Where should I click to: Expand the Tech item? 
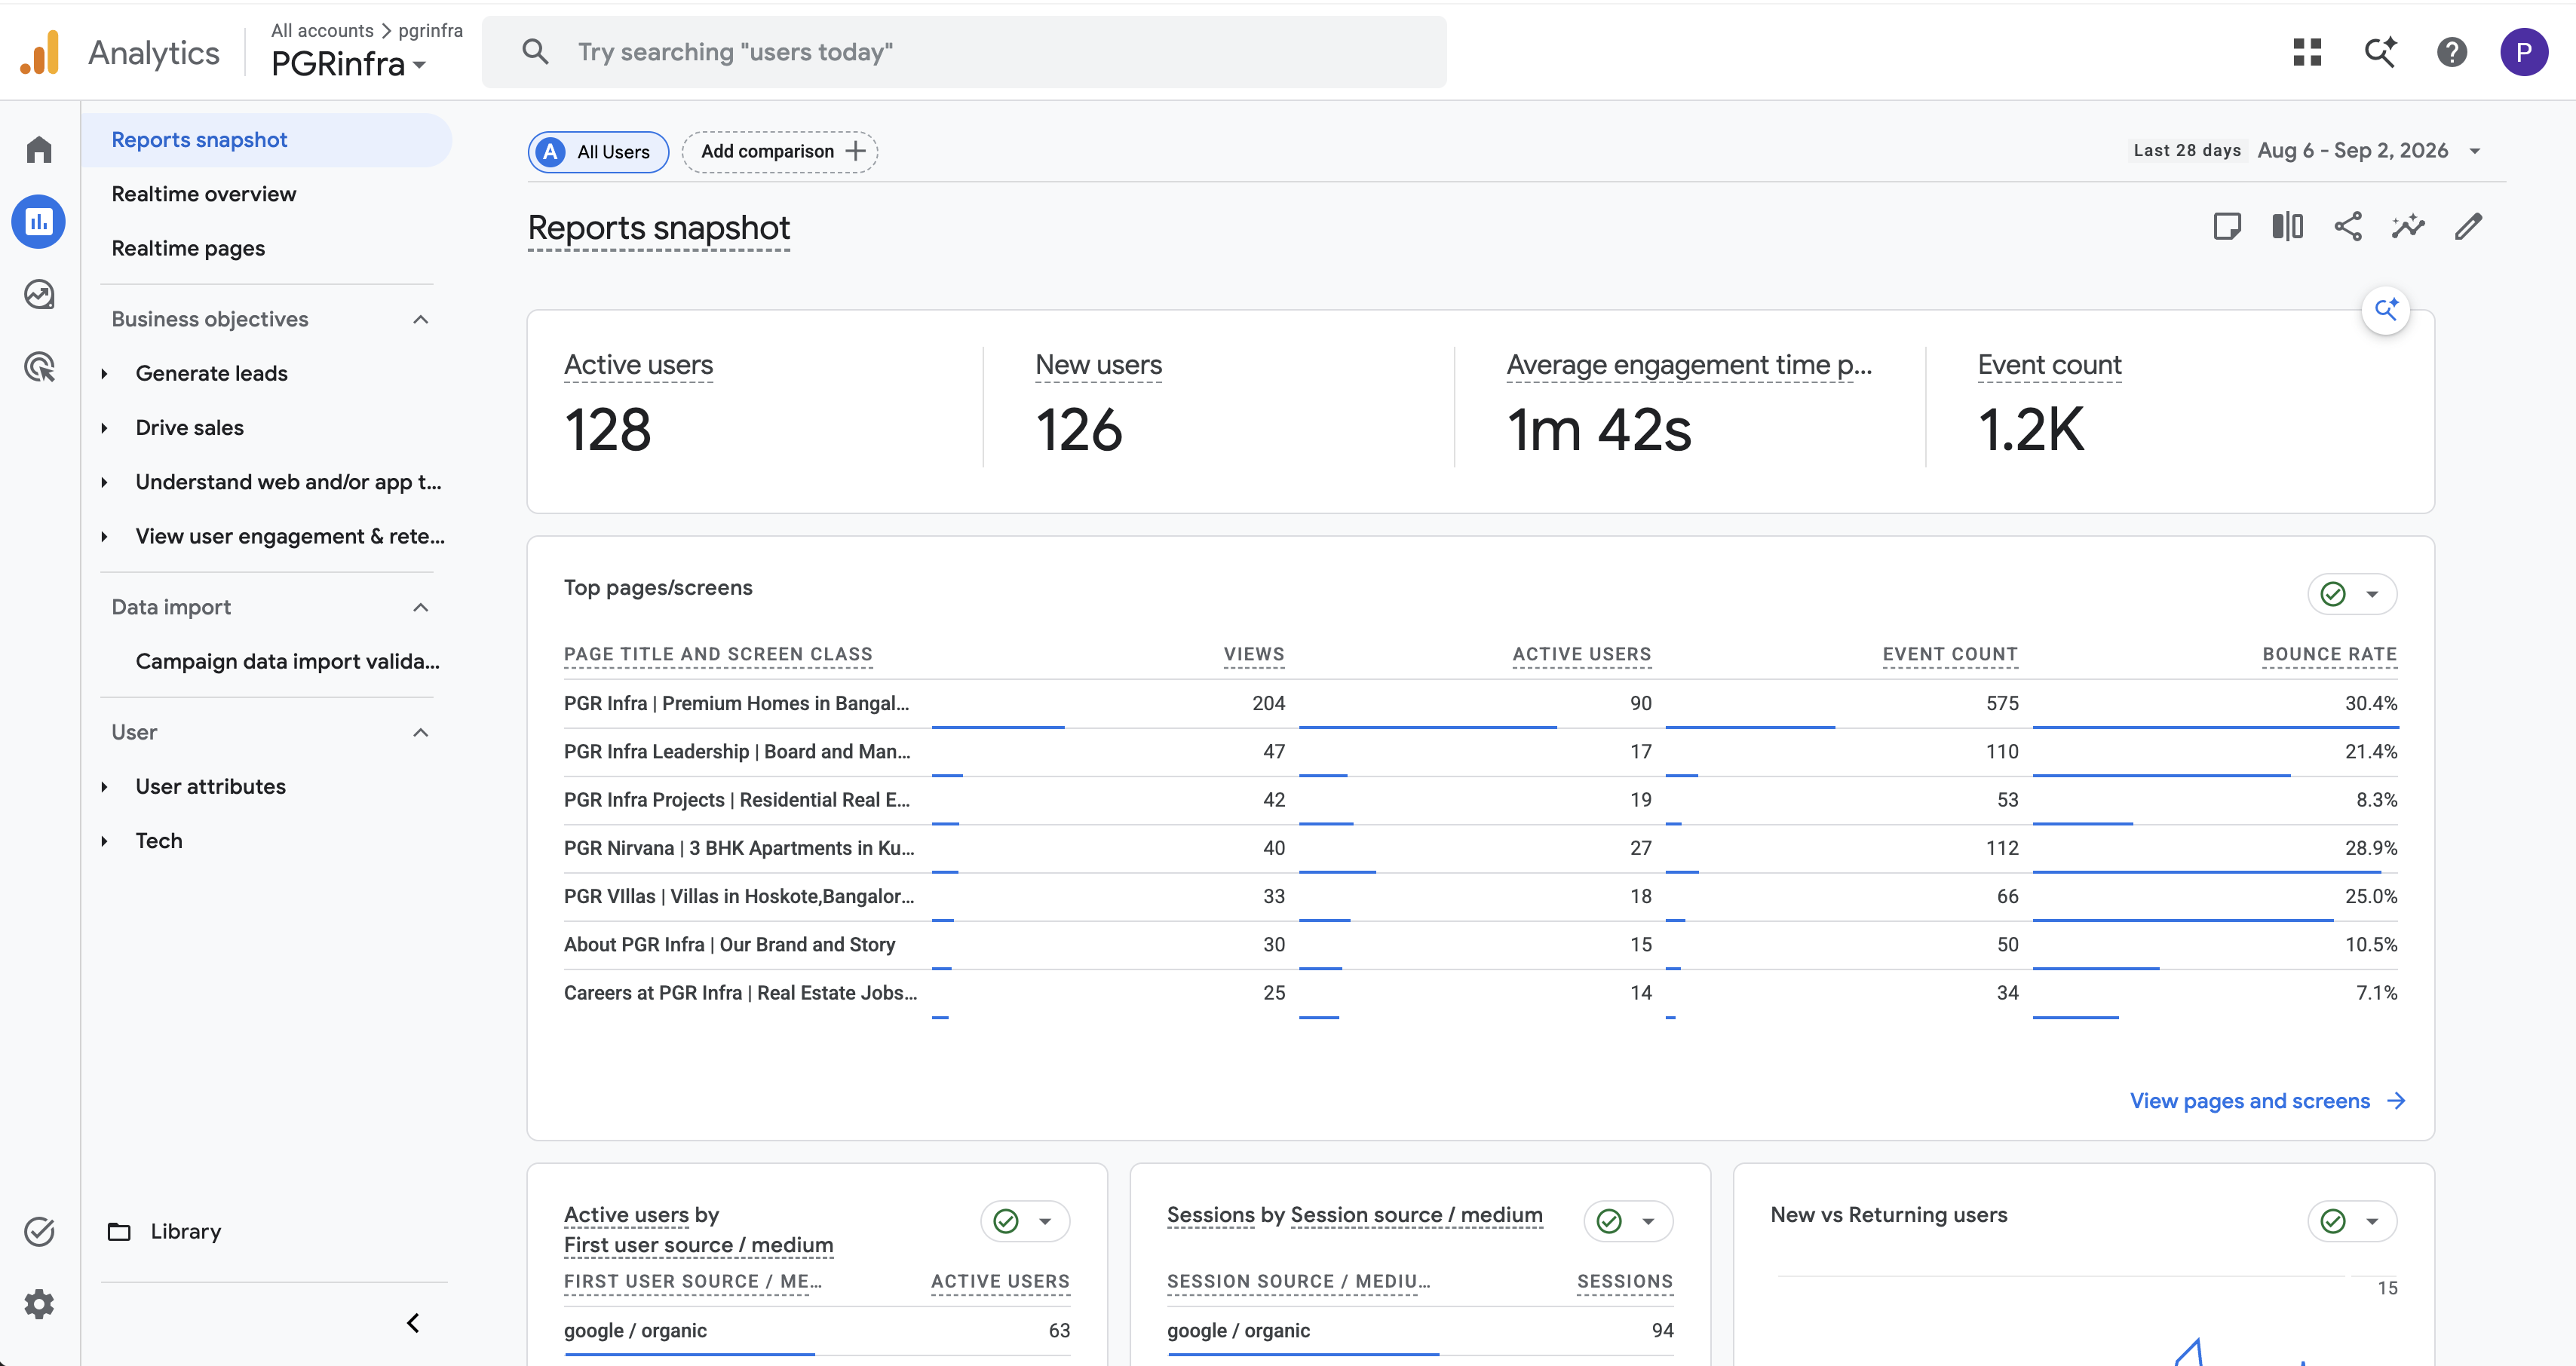click(x=104, y=841)
